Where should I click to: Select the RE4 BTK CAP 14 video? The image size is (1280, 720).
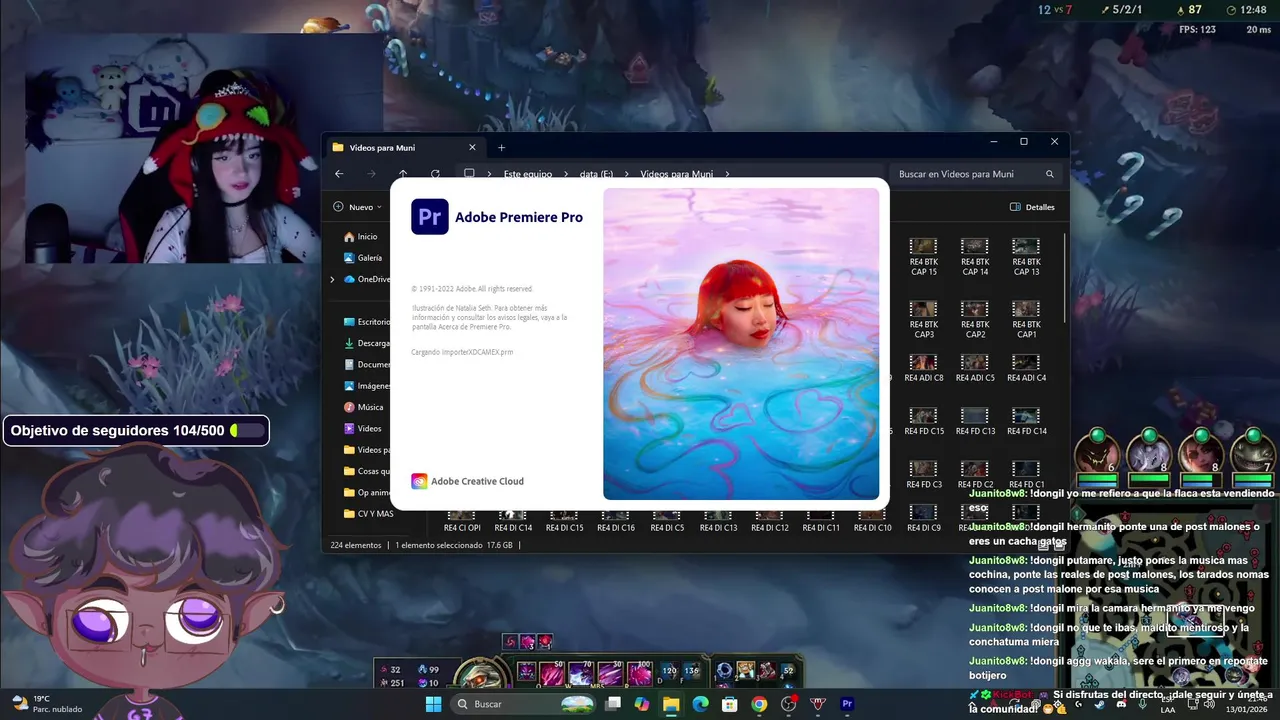tap(975, 256)
